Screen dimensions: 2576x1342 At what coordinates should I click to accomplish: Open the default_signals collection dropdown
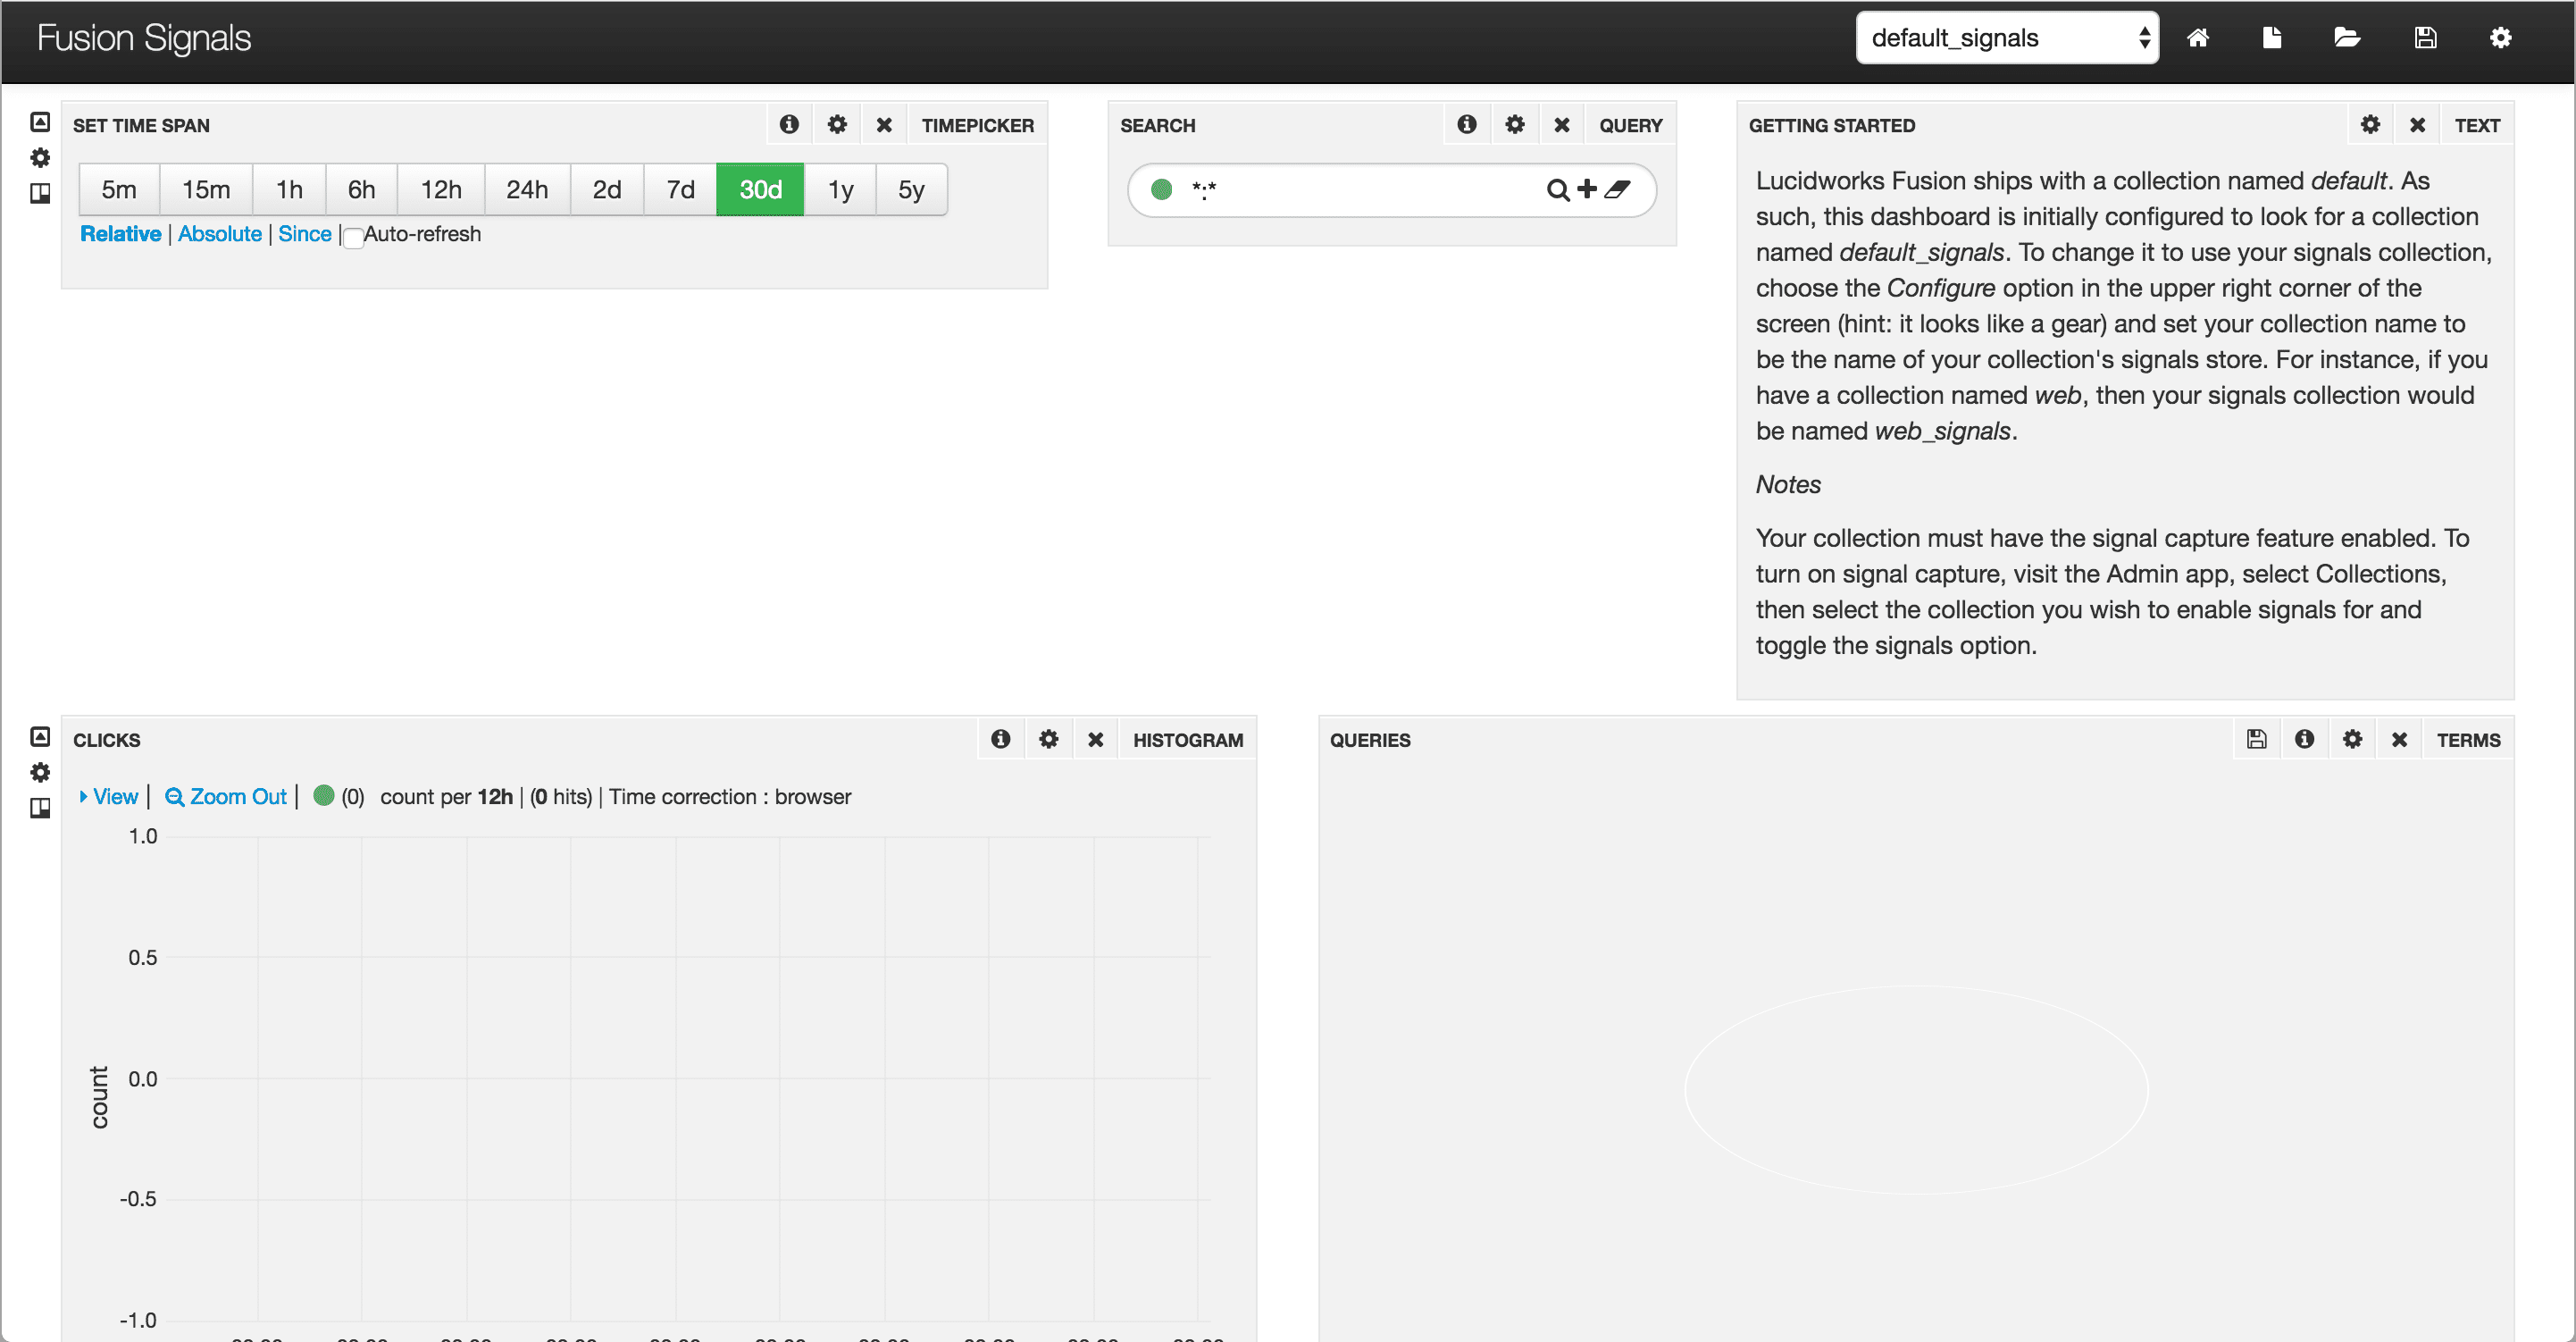(2007, 38)
